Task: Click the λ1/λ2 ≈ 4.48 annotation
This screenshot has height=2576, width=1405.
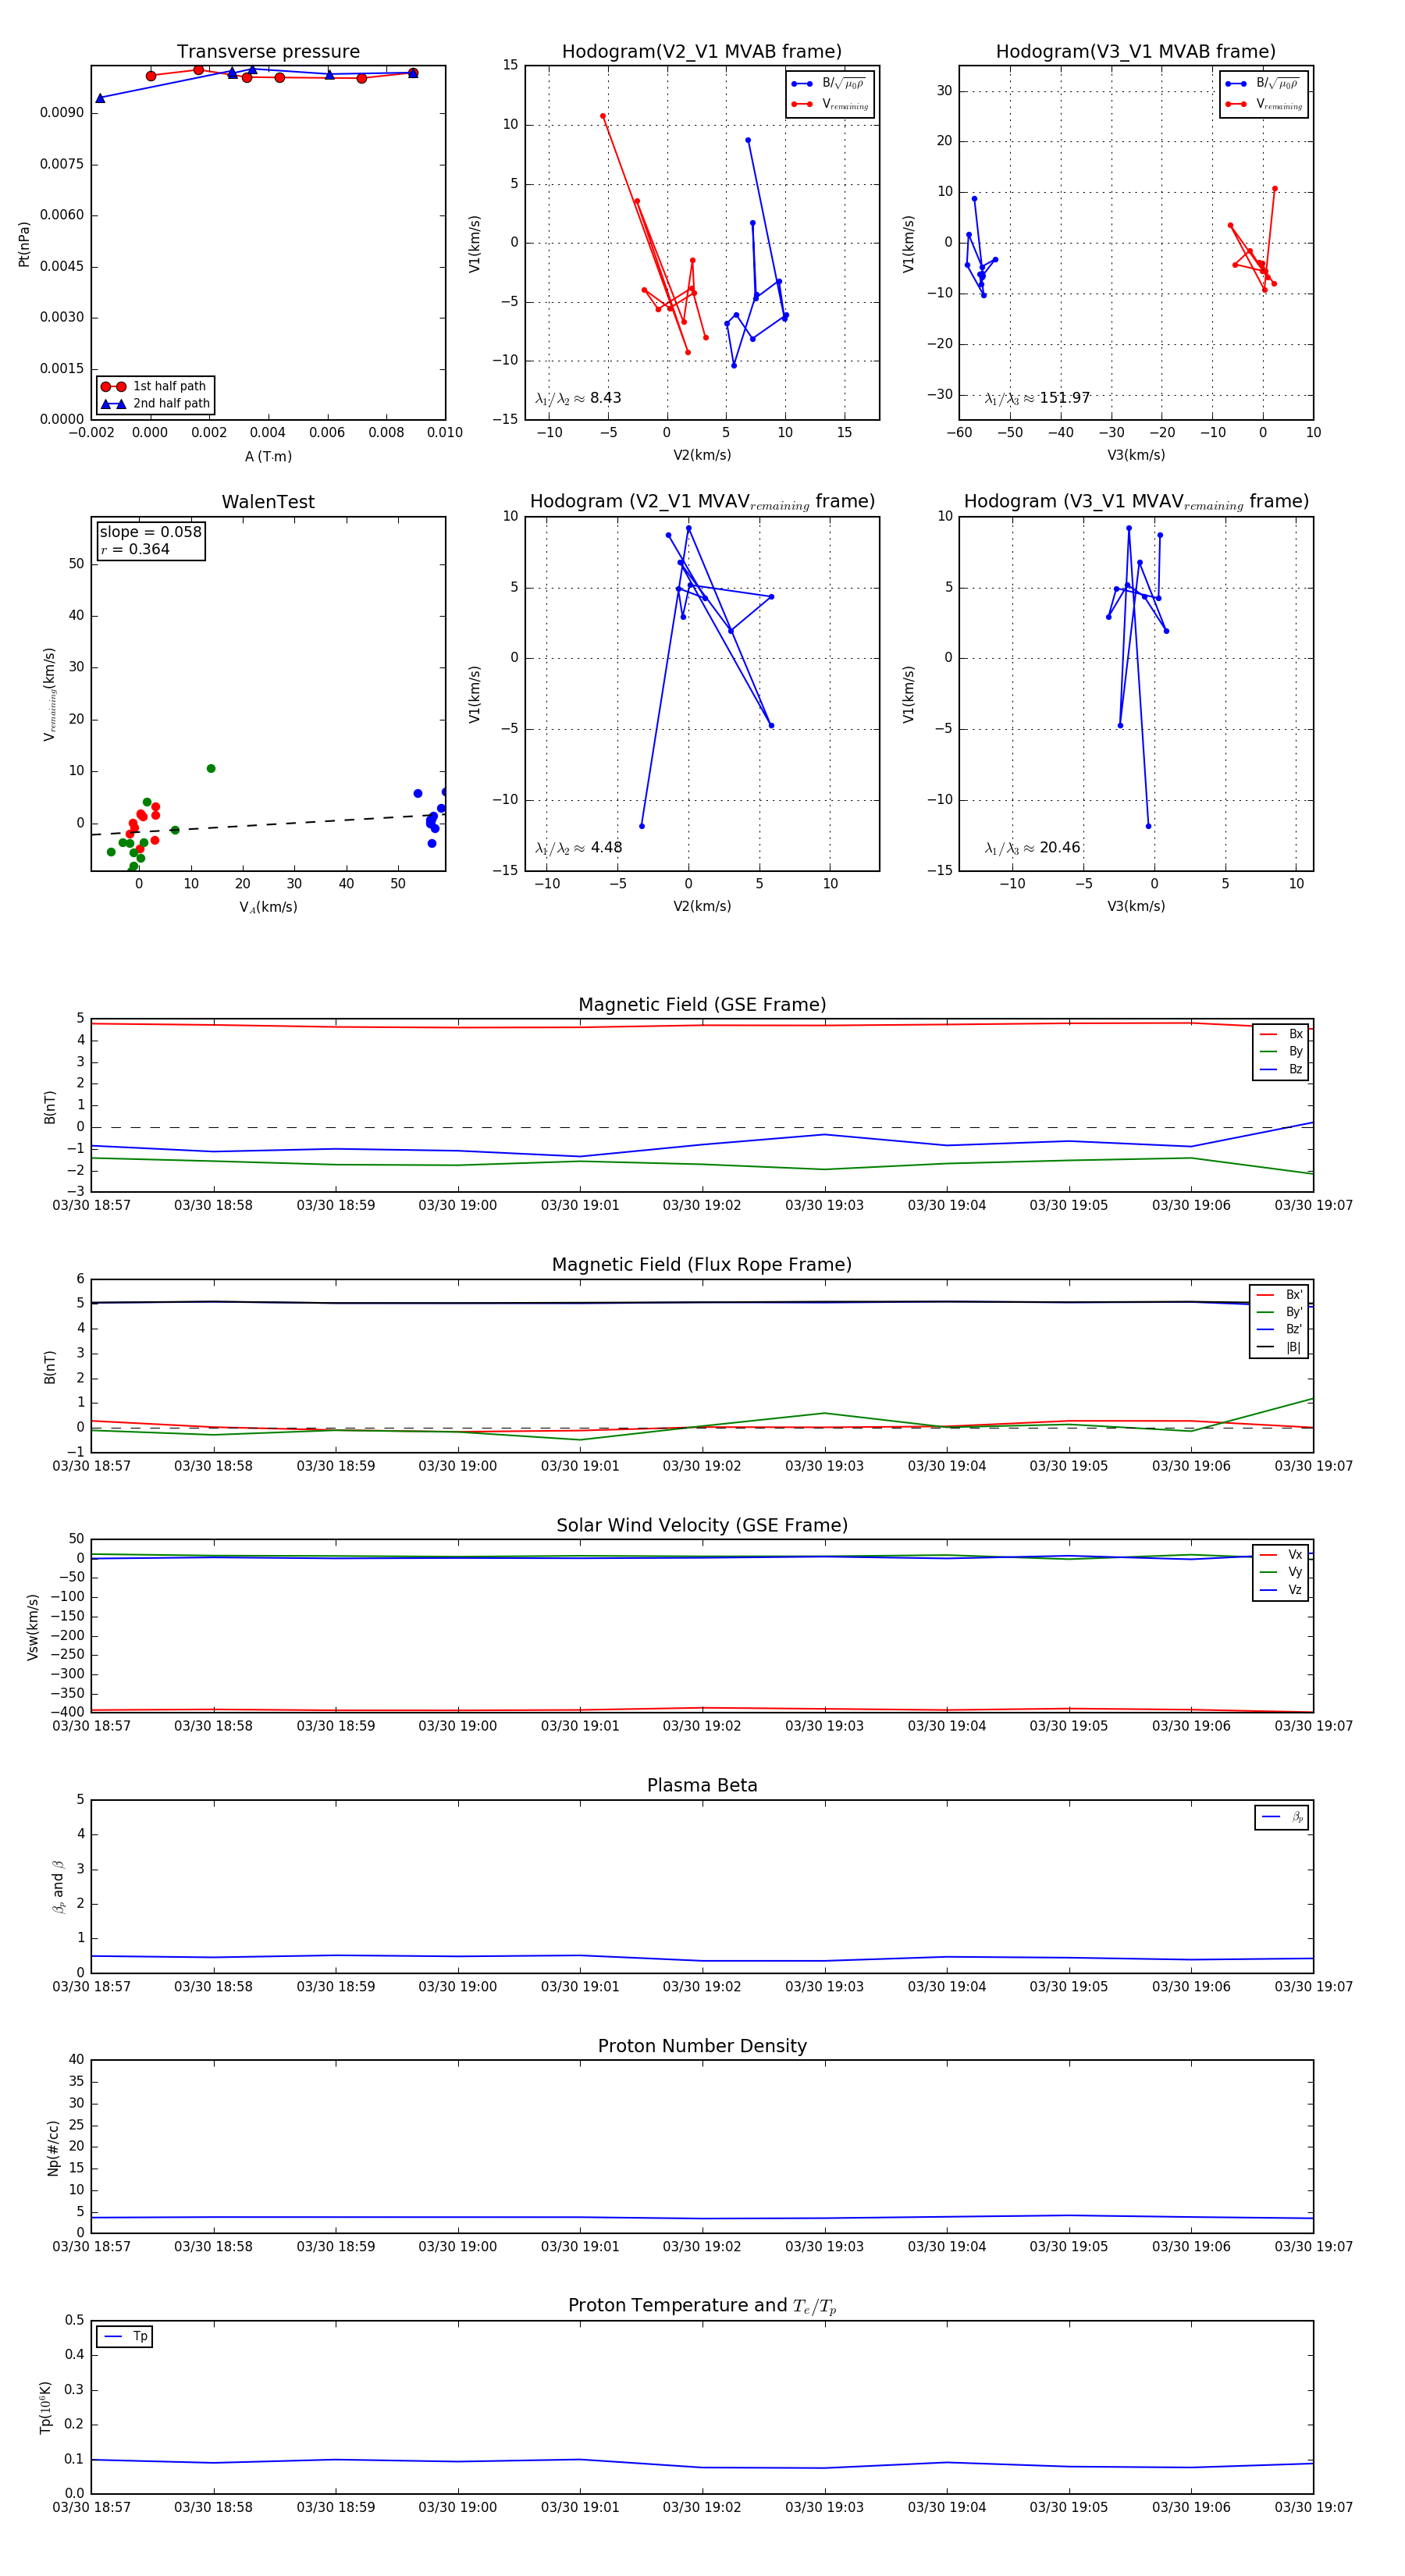Action: point(578,848)
